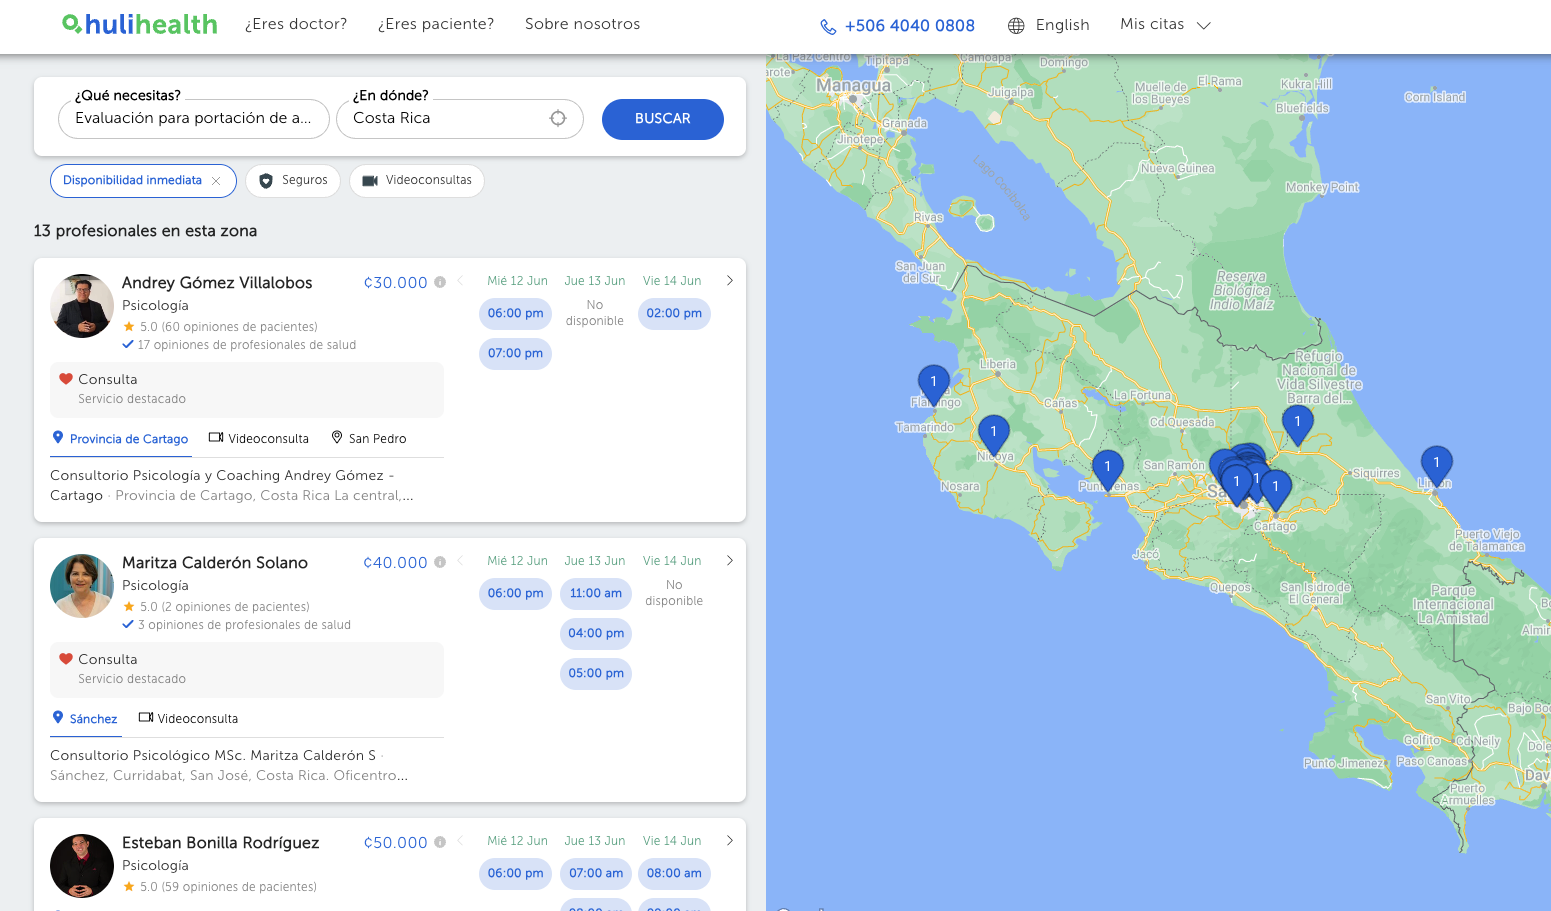The width and height of the screenshot is (1551, 911).
Task: Open ¿Eres paciente? menu item
Action: click(436, 24)
